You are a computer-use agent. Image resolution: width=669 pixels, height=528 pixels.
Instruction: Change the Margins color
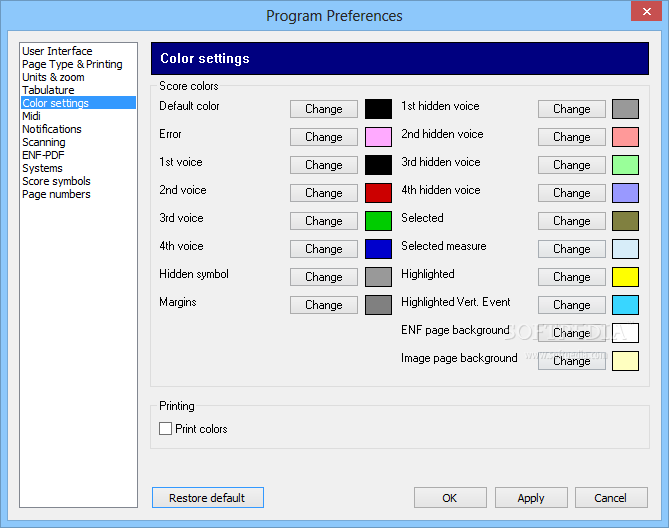324,305
